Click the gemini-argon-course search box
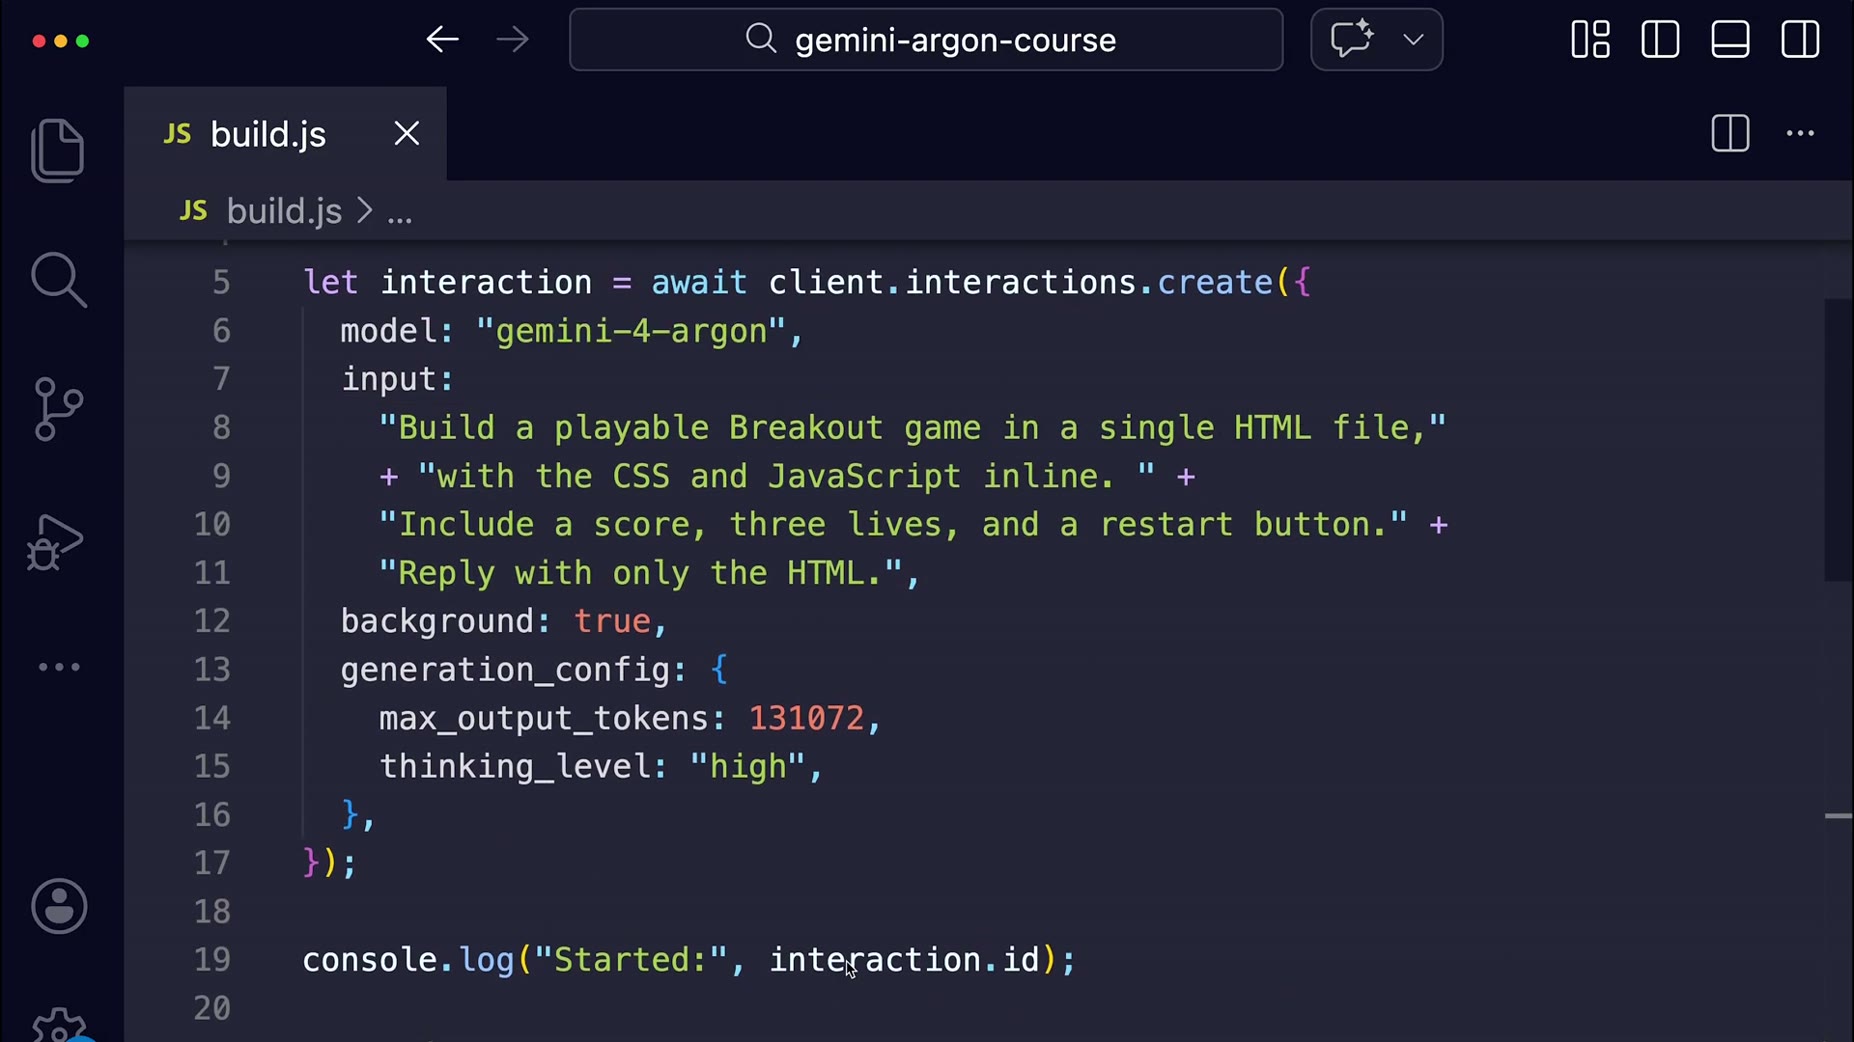Screen dimensions: 1854x1042 point(926,40)
